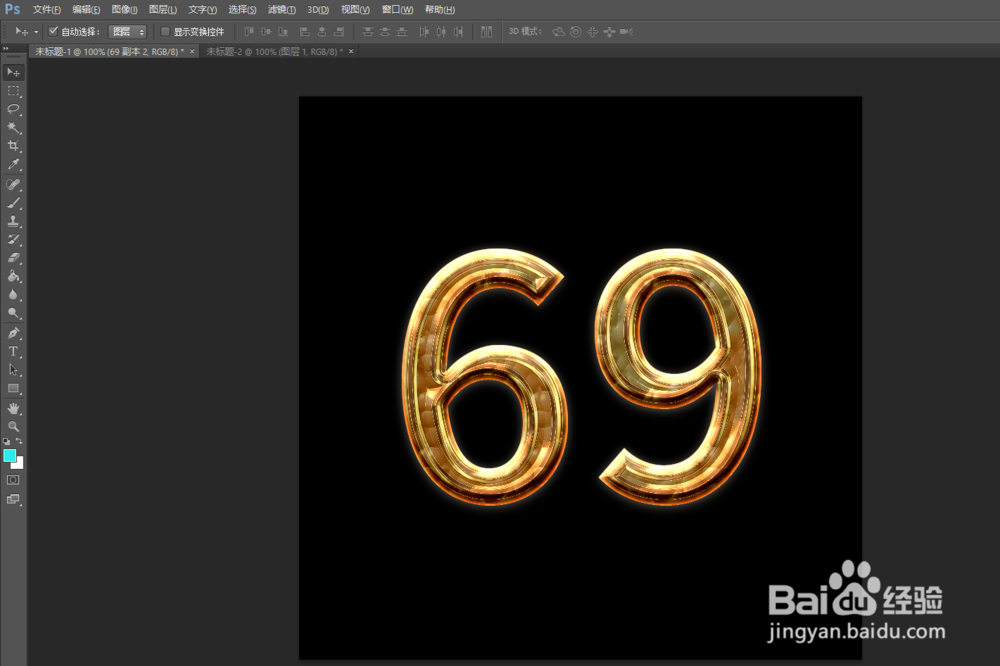This screenshot has height=666, width=1000.
Task: Open the 图层 auto-select dropdown
Action: point(128,31)
